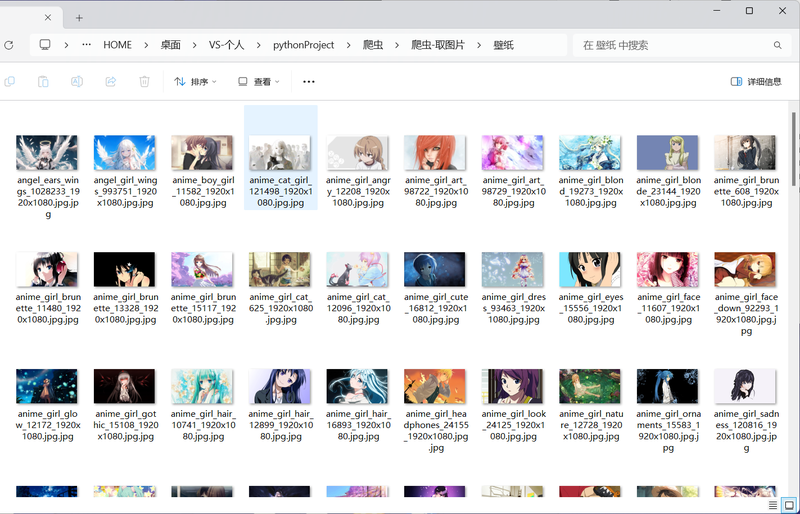800x514 pixels.
Task: Switch to details list view icon
Action: tap(773, 505)
